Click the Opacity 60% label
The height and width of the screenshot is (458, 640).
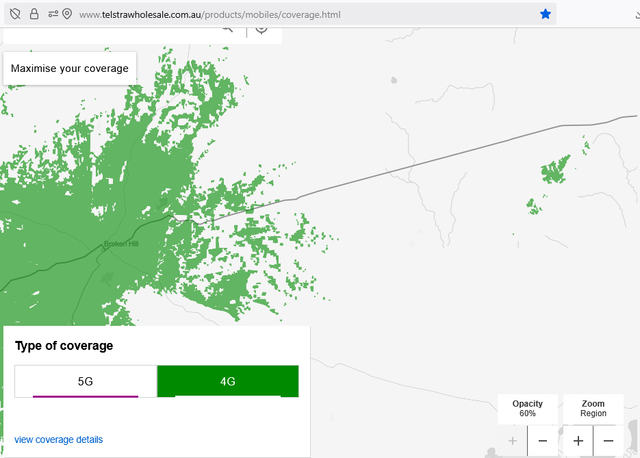tap(527, 408)
